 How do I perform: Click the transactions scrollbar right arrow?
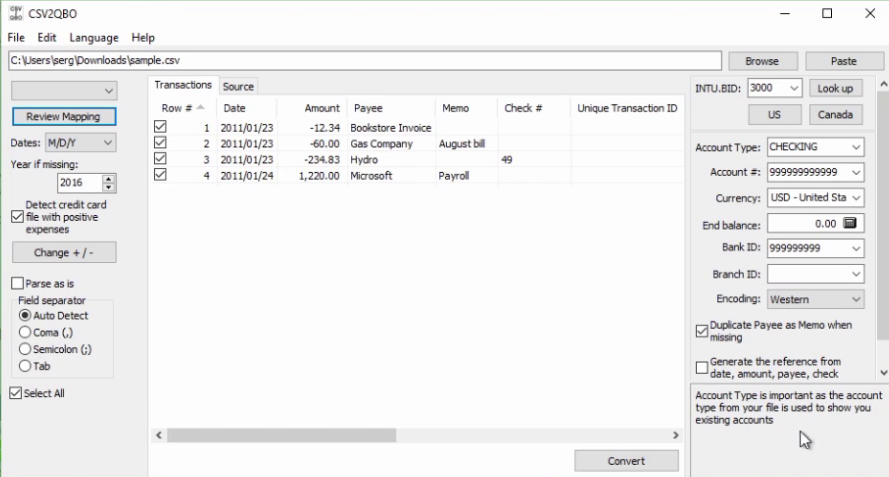point(675,435)
